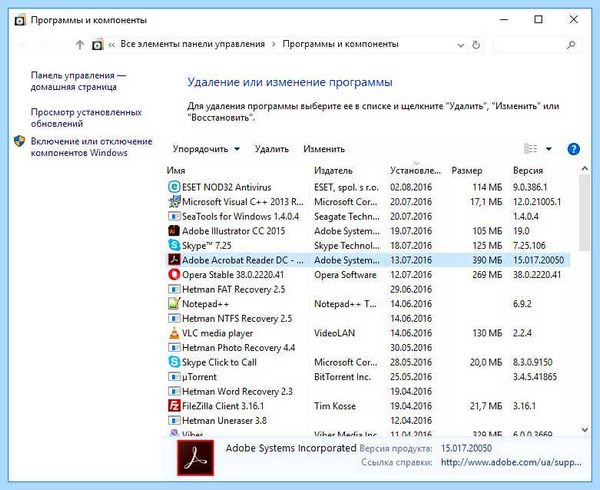Expand the breadcrumb chevron before Все элементы
The width and height of the screenshot is (600, 490).
[111, 45]
